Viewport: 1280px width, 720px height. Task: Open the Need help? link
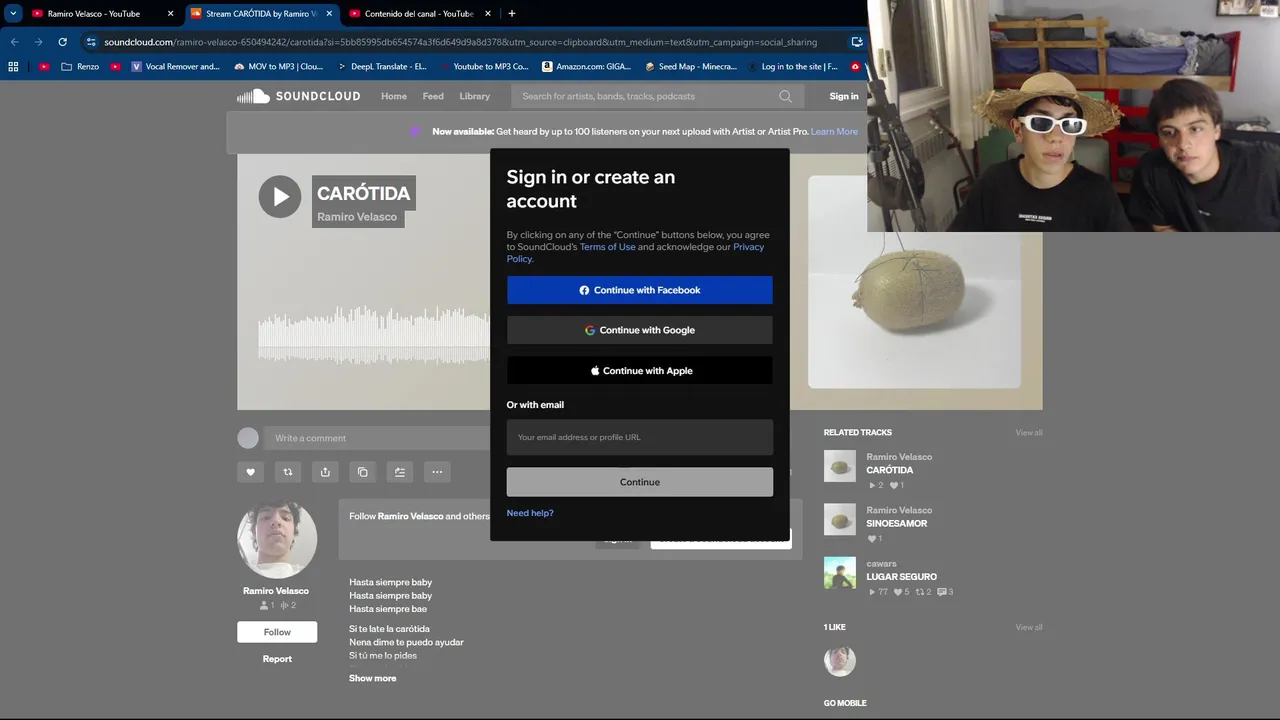(530, 513)
